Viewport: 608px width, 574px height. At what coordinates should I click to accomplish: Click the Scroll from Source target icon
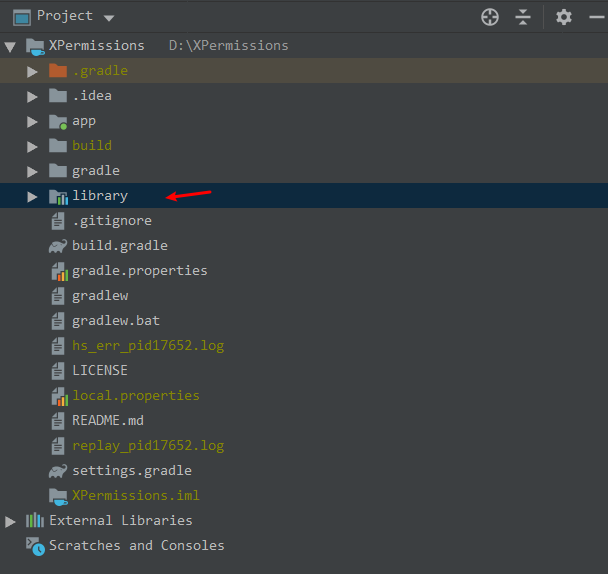490,17
